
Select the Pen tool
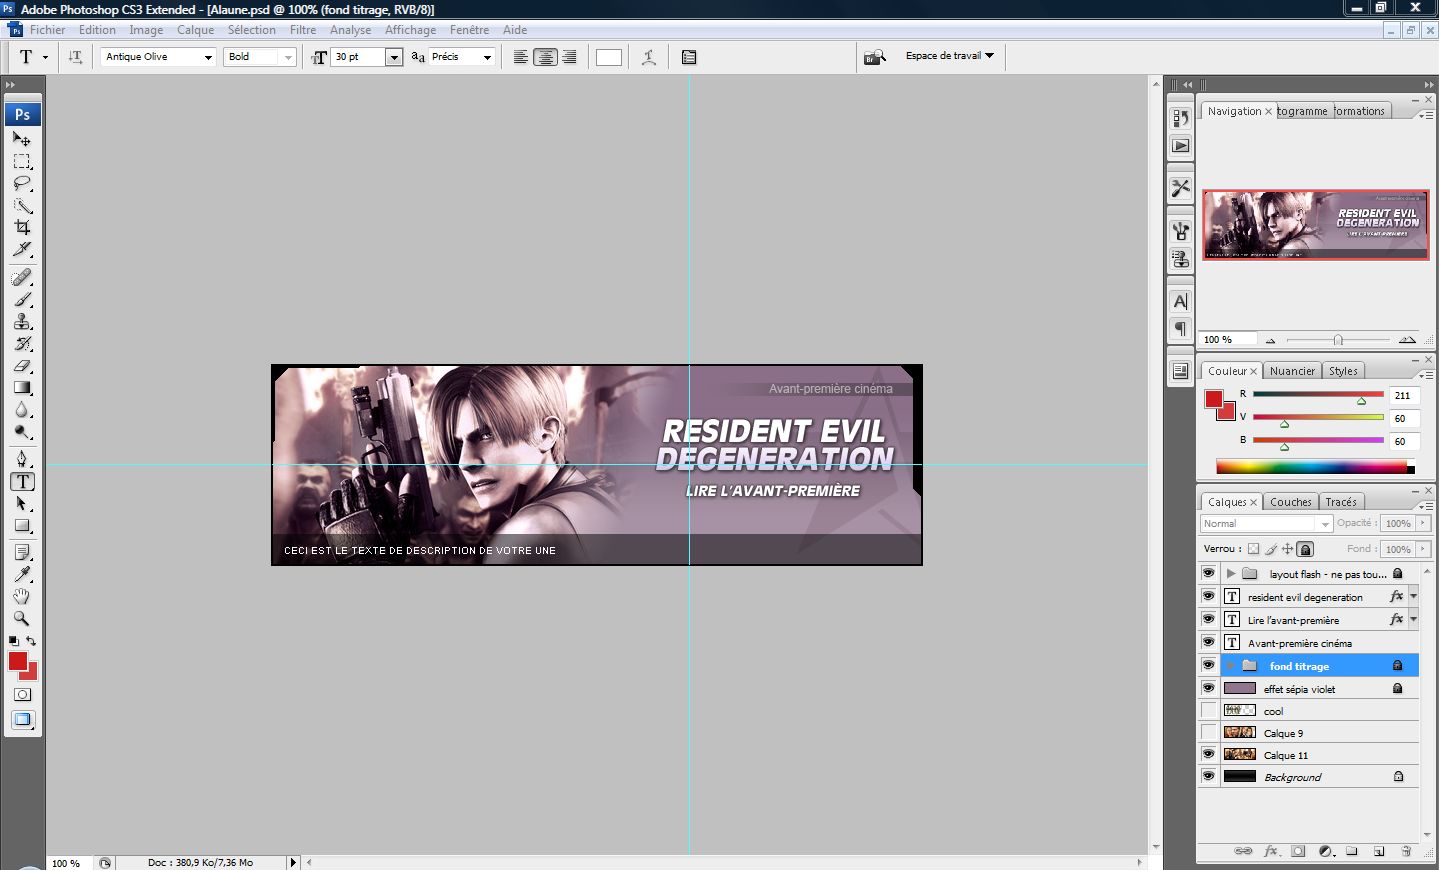22,459
